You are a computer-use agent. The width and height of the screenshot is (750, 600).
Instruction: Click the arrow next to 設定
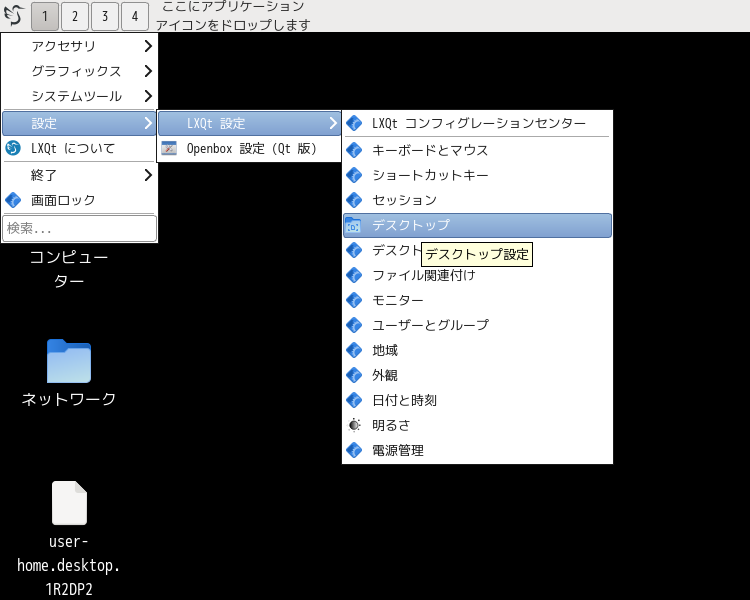148,123
